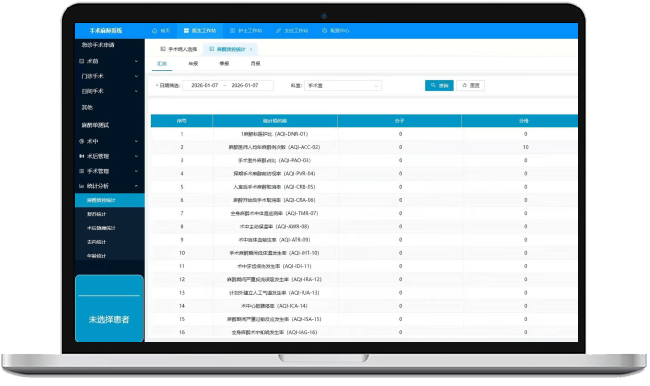Click the row containing AQI-IRA-12

[364, 279]
